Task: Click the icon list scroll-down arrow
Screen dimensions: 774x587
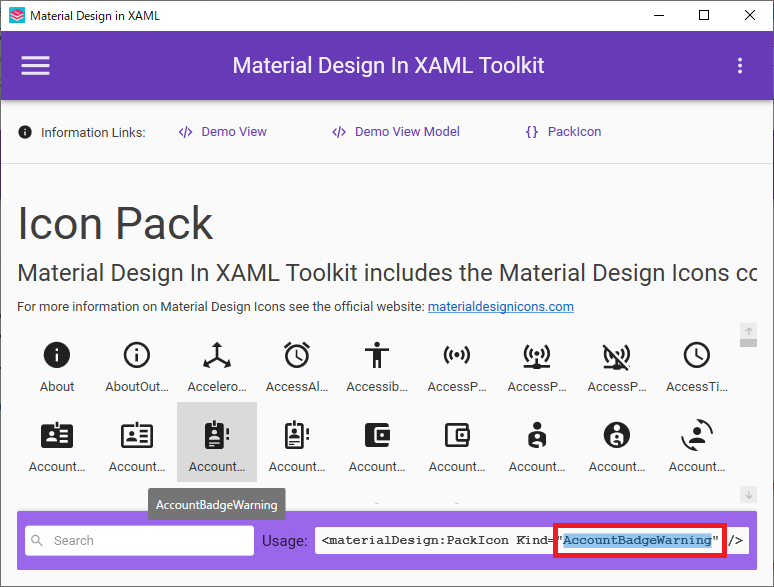Action: click(748, 495)
